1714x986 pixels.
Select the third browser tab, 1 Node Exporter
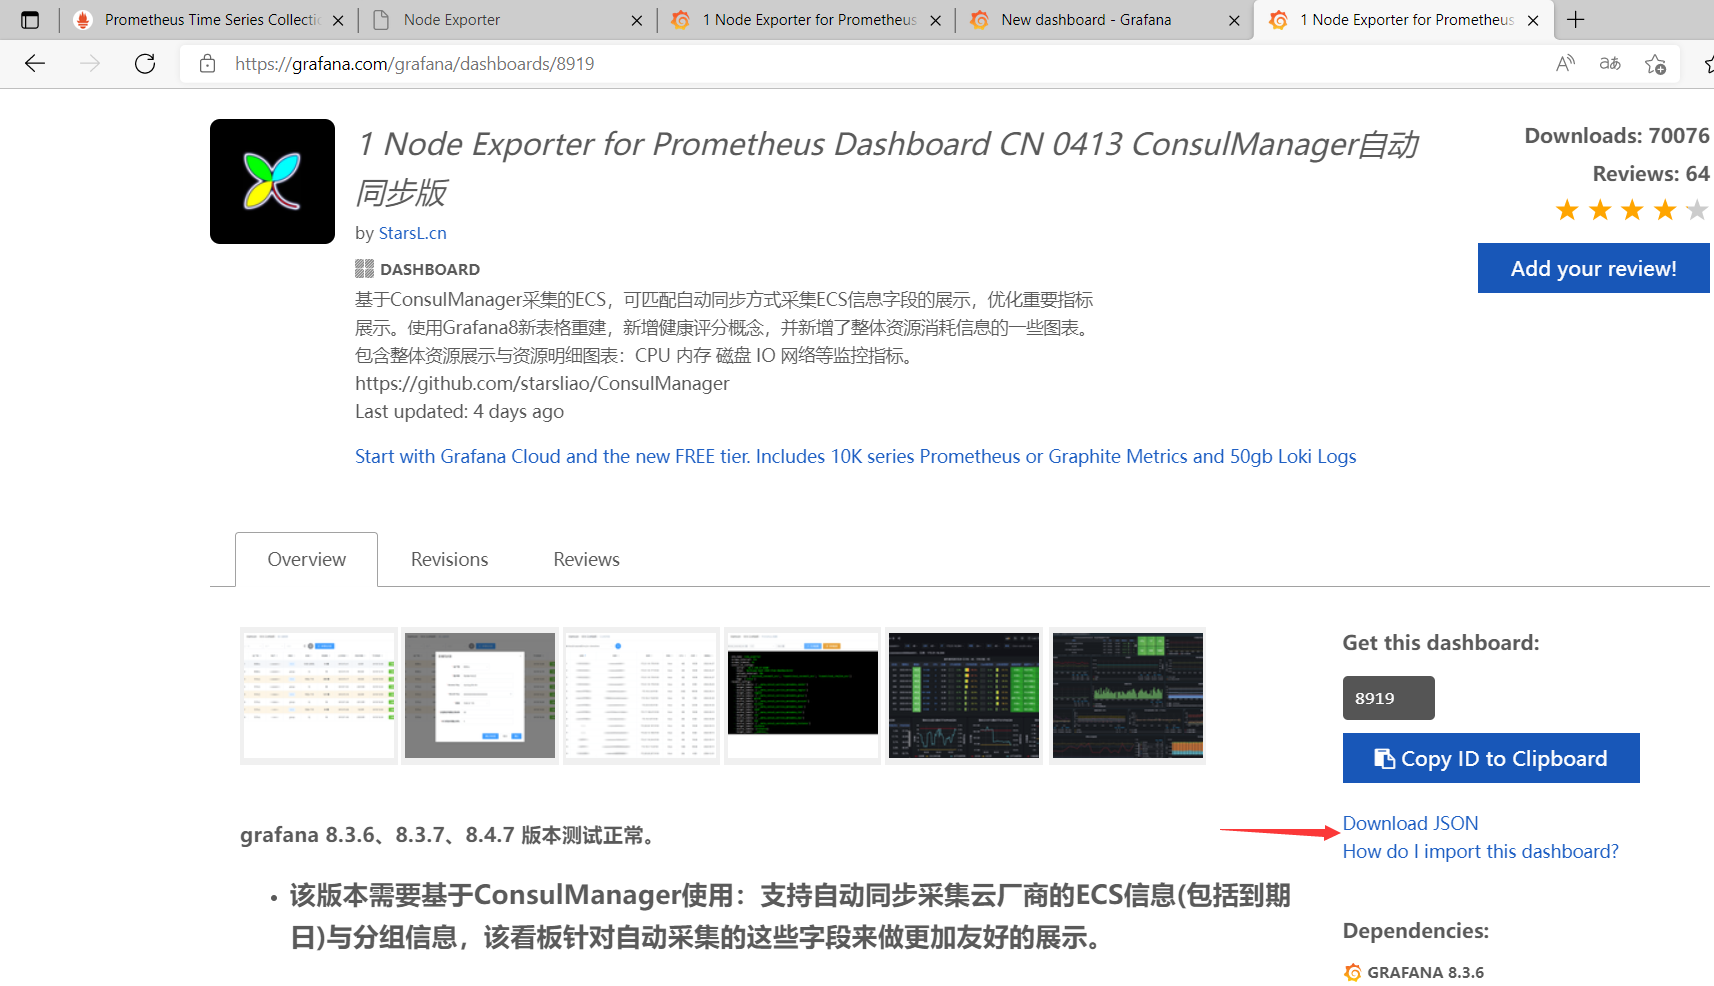[808, 20]
